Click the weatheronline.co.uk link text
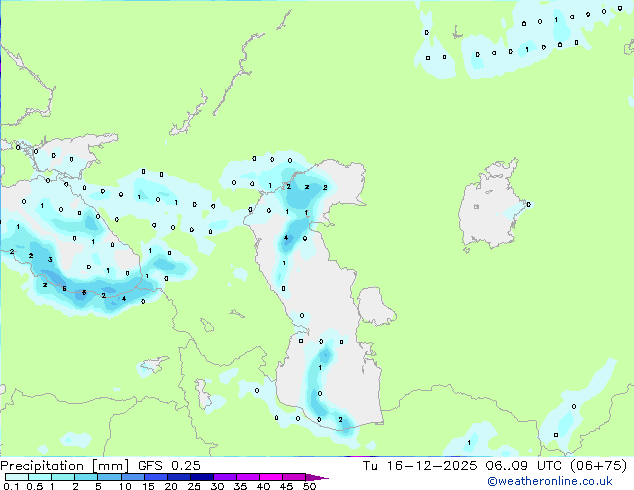The width and height of the screenshot is (634, 490). 550,481
